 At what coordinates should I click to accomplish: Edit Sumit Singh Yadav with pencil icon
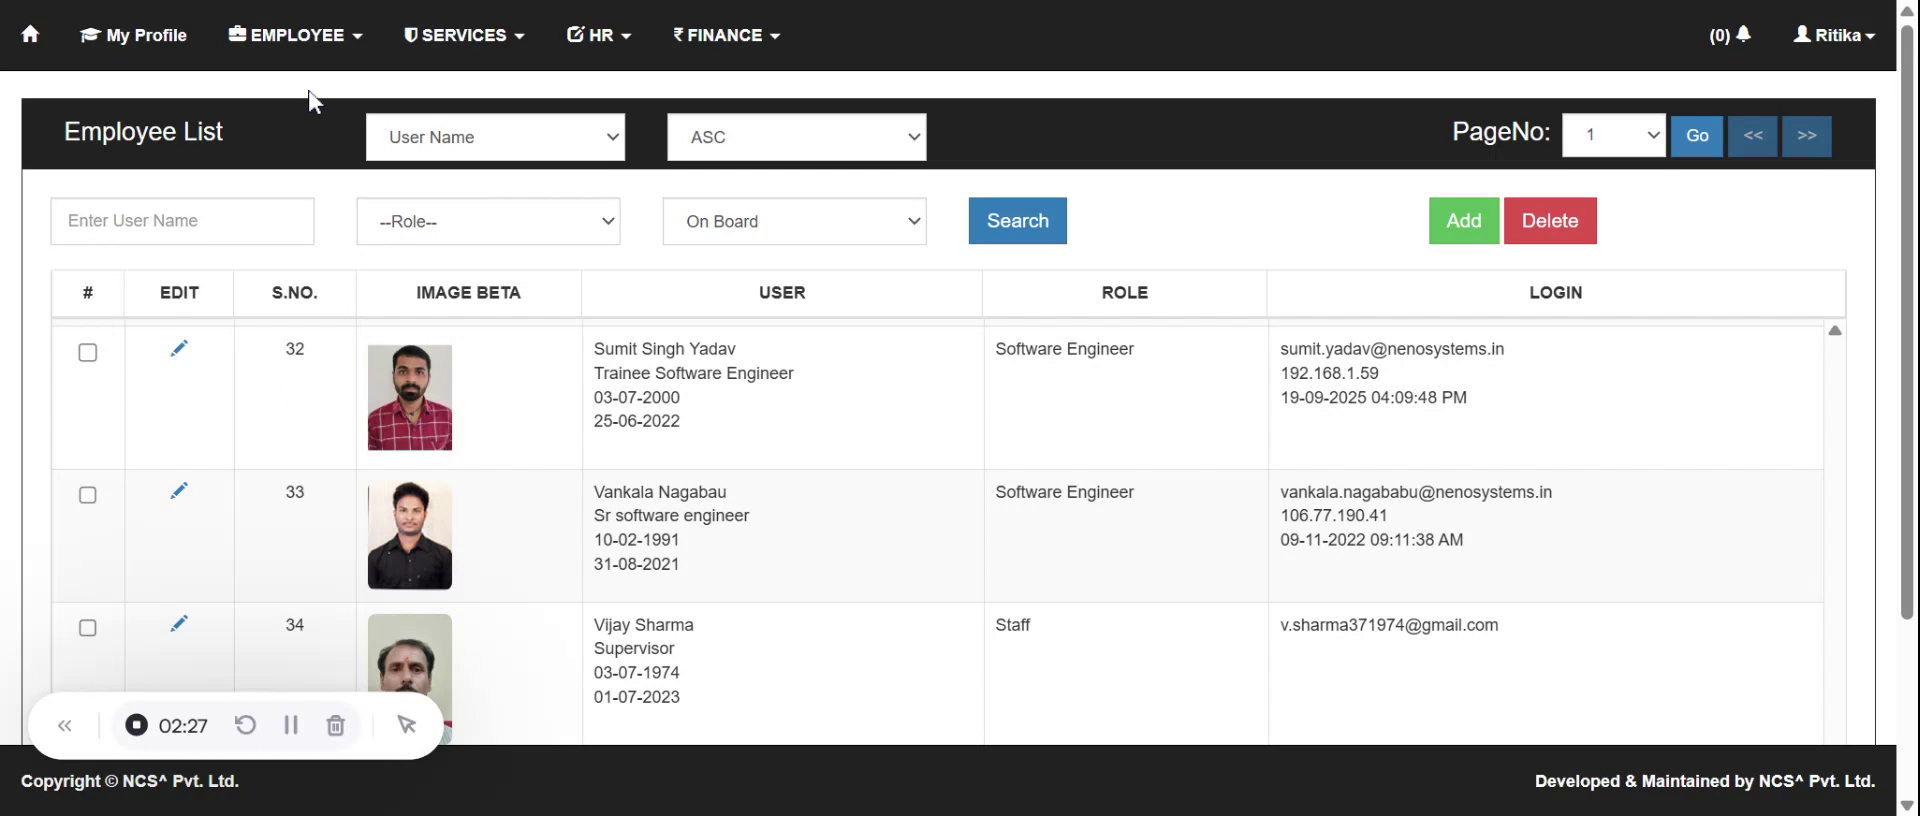[179, 348]
